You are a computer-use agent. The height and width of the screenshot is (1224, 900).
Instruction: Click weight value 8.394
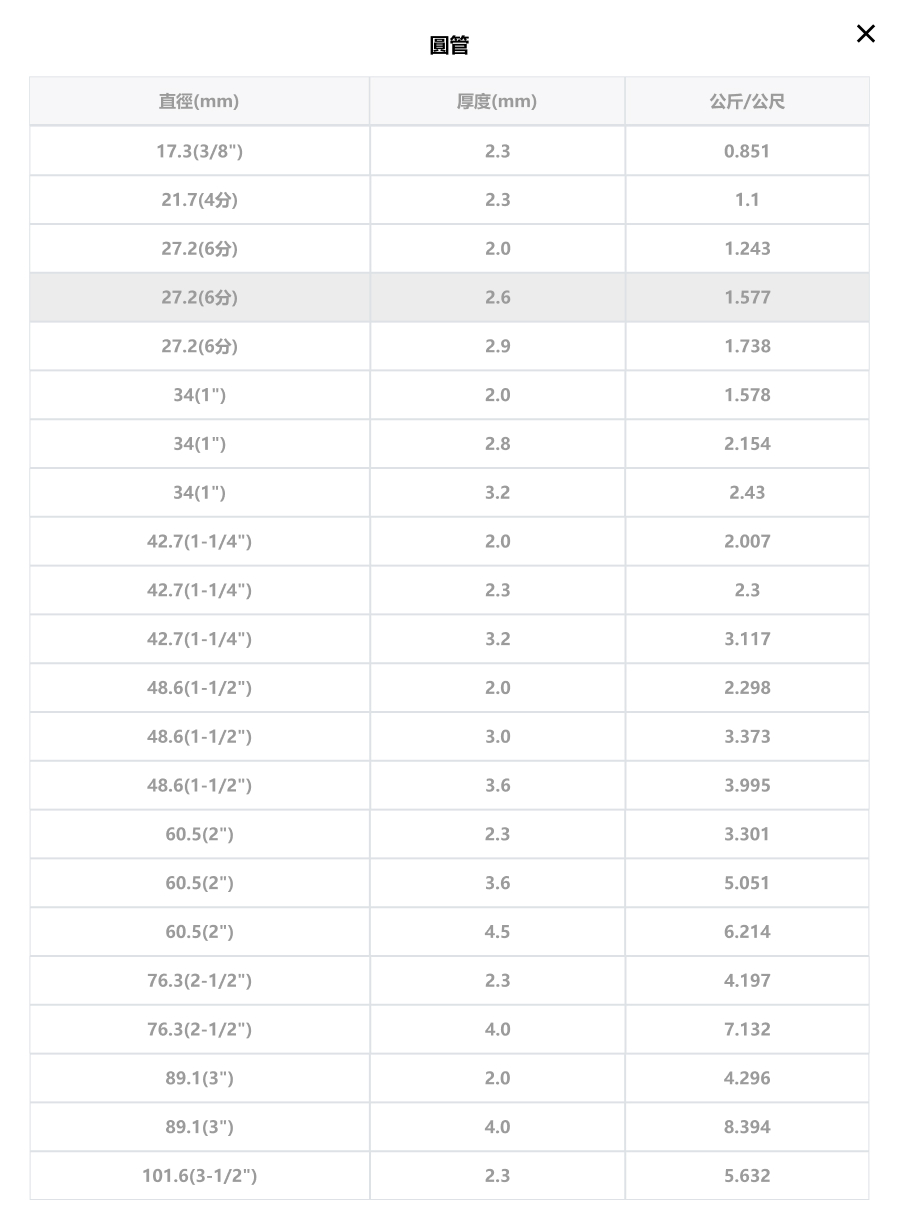pos(747,1127)
